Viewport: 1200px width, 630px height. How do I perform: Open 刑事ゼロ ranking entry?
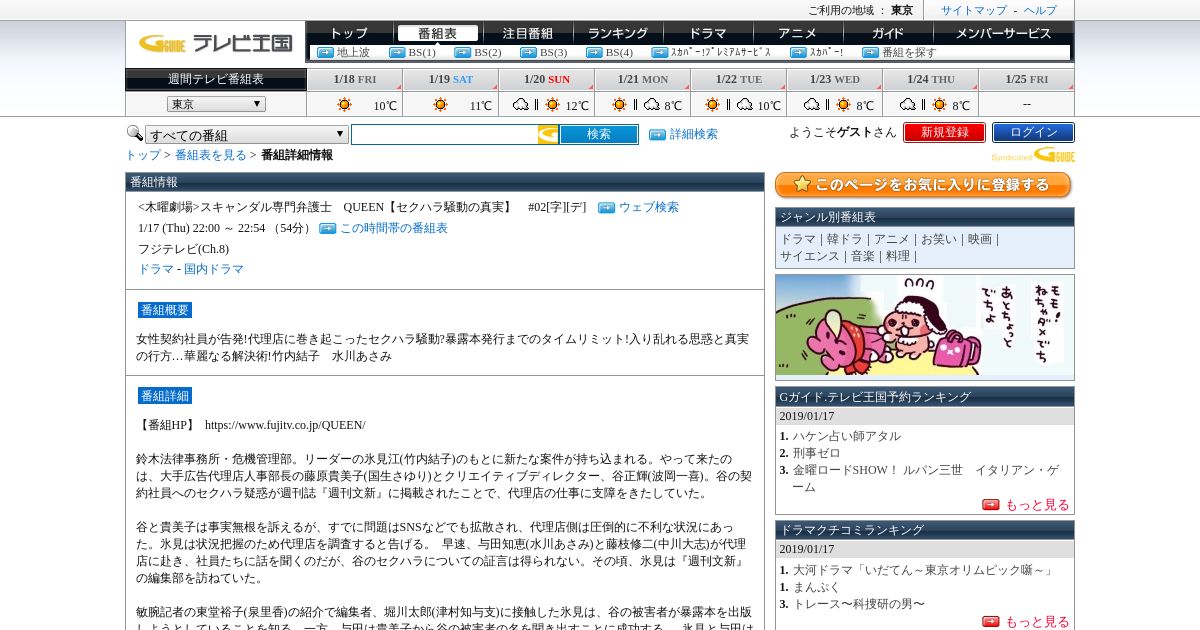817,453
